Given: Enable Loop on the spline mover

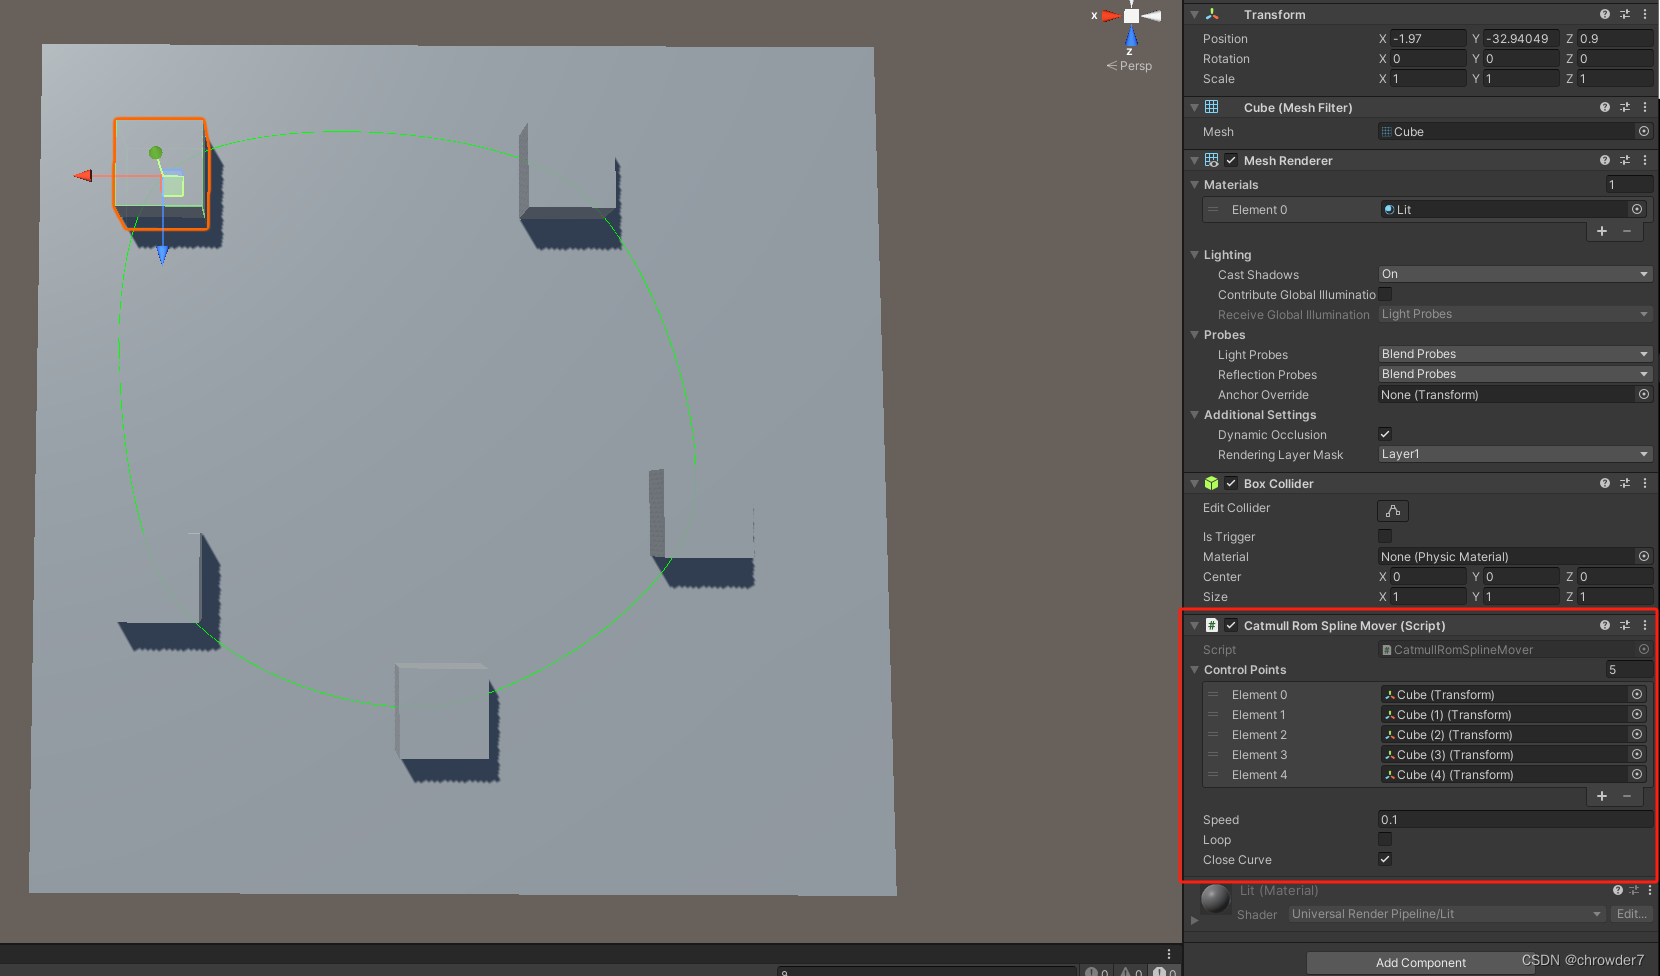Looking at the screenshot, I should 1384,839.
